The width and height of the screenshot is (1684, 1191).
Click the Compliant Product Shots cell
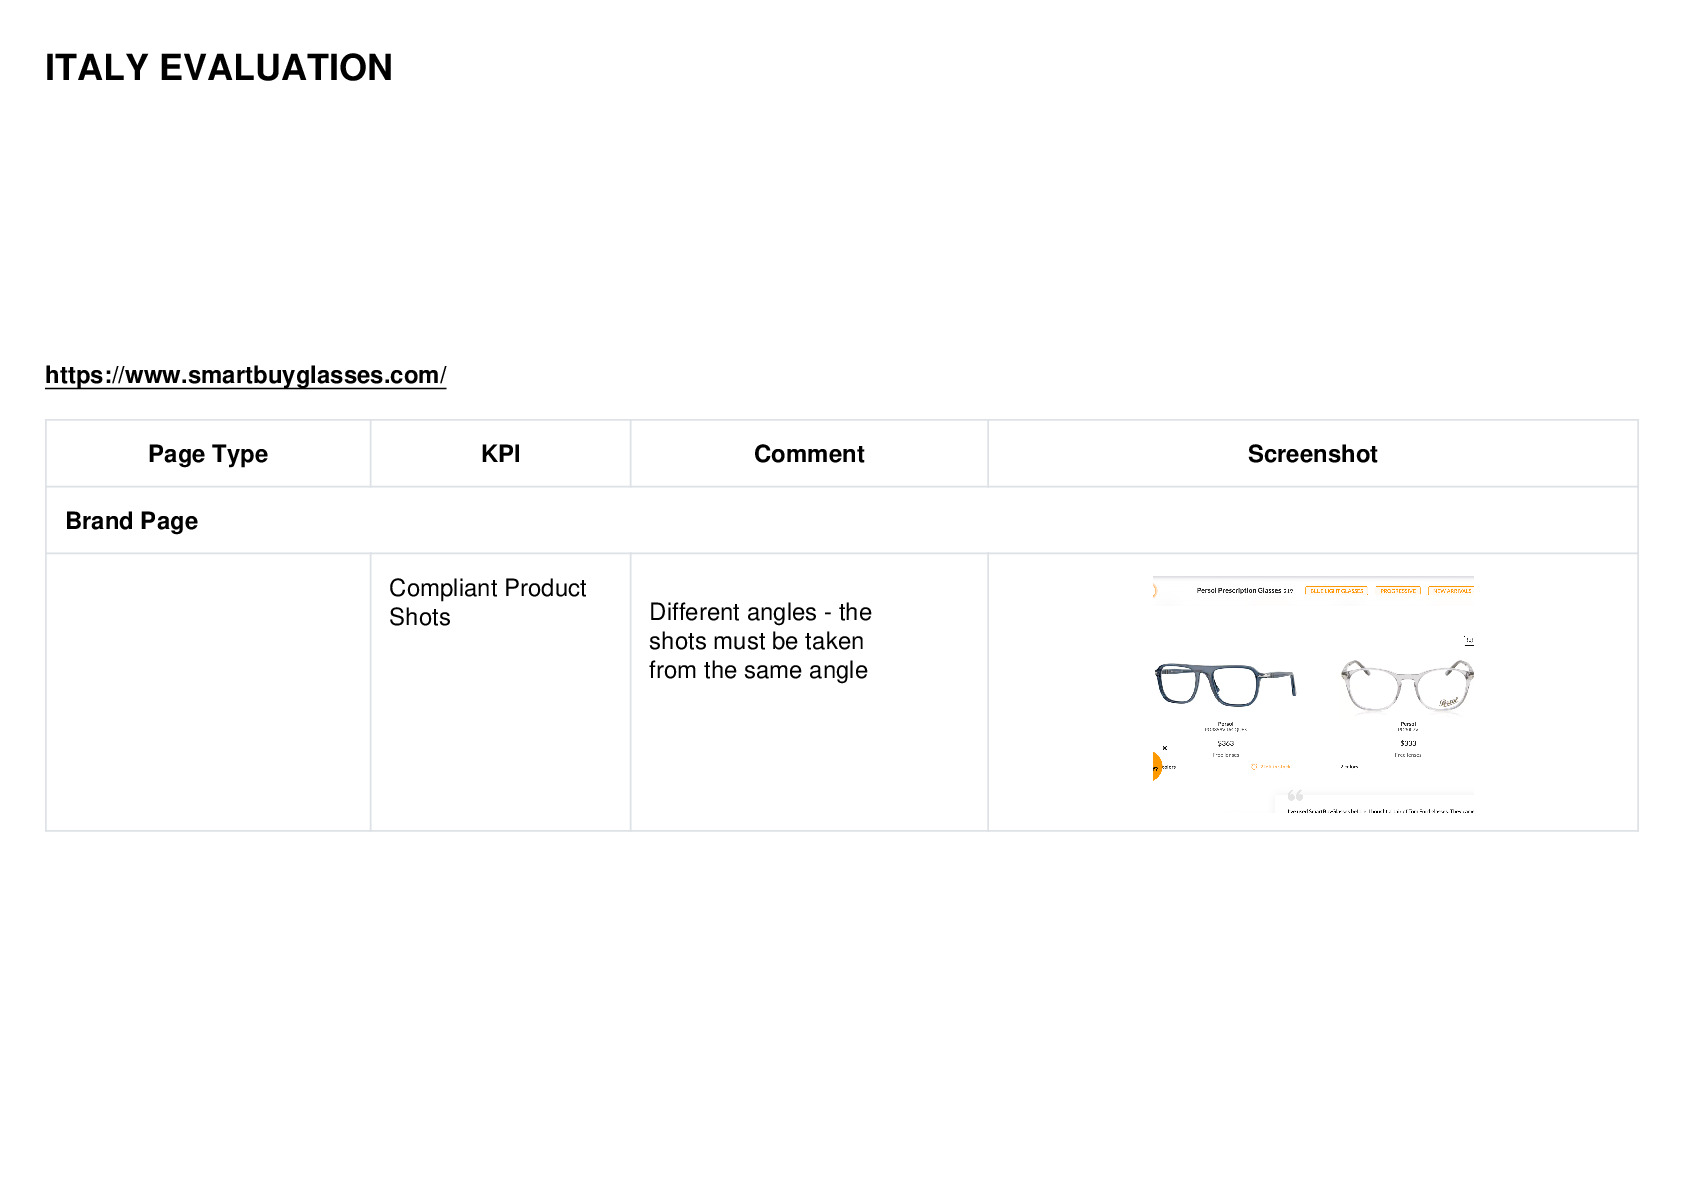(x=487, y=602)
